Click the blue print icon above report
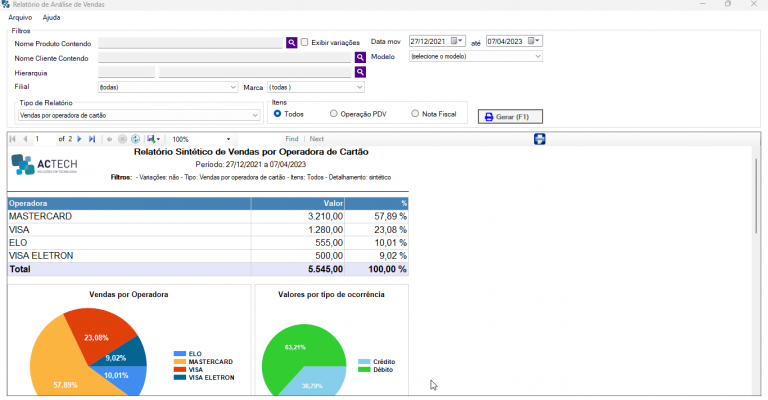Image resolution: width=768 pixels, height=400 pixels. (539, 139)
